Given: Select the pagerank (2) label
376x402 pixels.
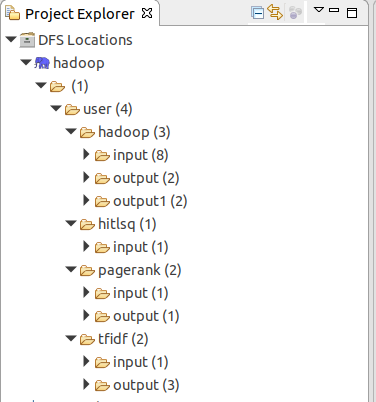Looking at the screenshot, I should 140,270.
